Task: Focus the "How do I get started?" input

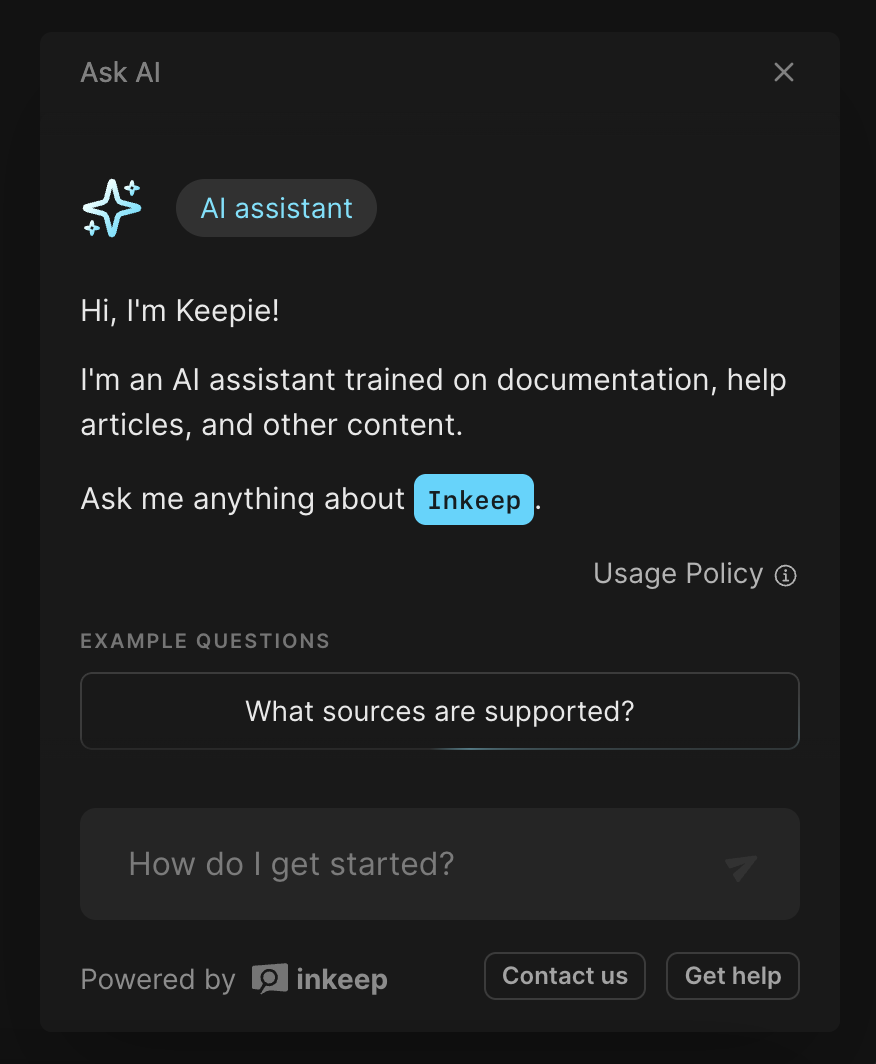Action: tap(420, 864)
